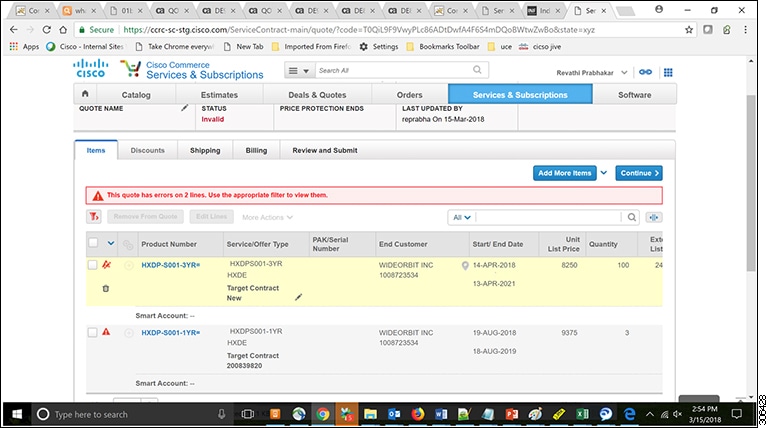Open the More Actions dropdown
Screen dimensions: 768x428
pyautogui.click(x=267, y=217)
